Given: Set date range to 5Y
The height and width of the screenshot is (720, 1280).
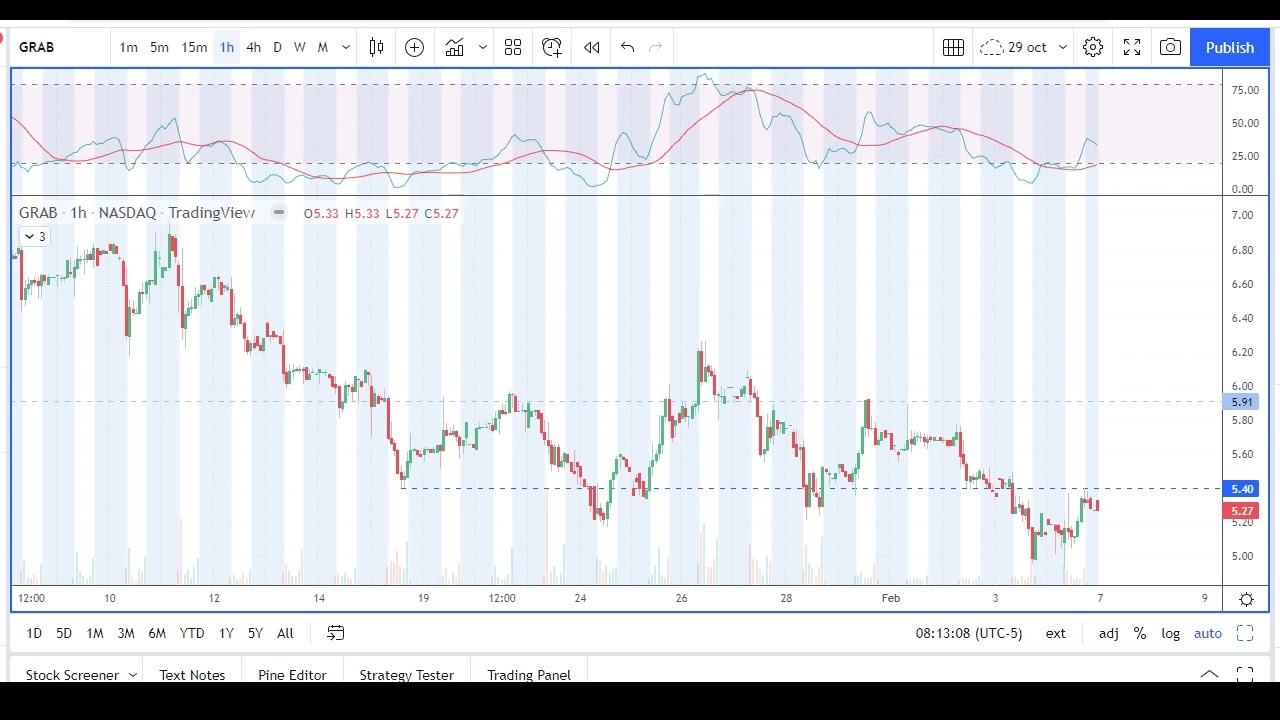Looking at the screenshot, I should click(255, 633).
